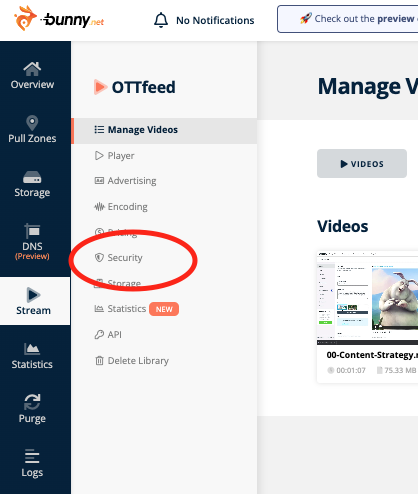Open library Statistics with NEW badge
The width and height of the screenshot is (418, 494).
tap(136, 309)
